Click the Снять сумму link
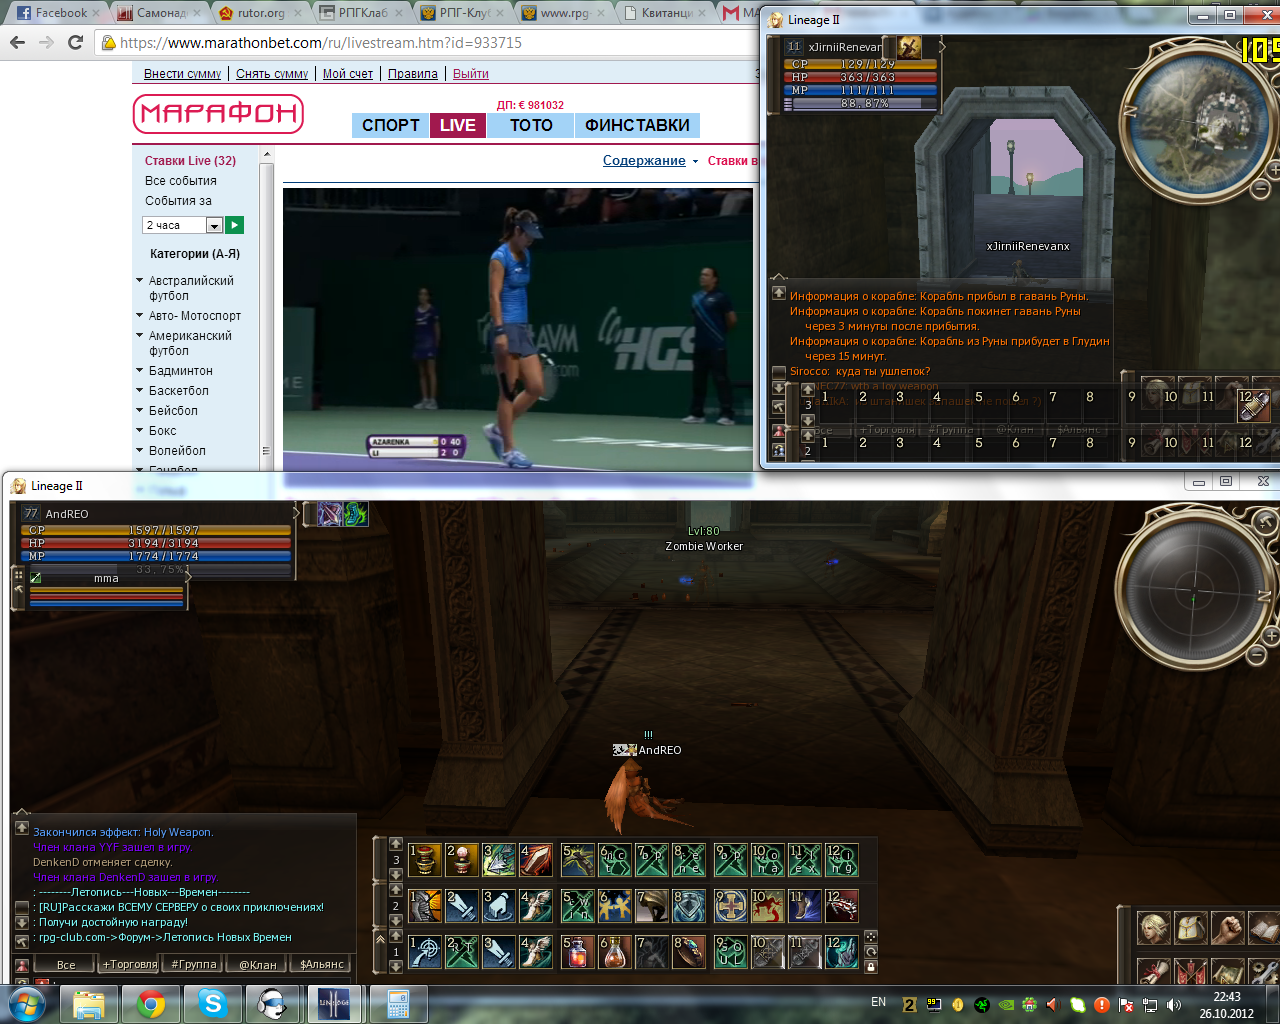This screenshot has height=1024, width=1280. [272, 74]
